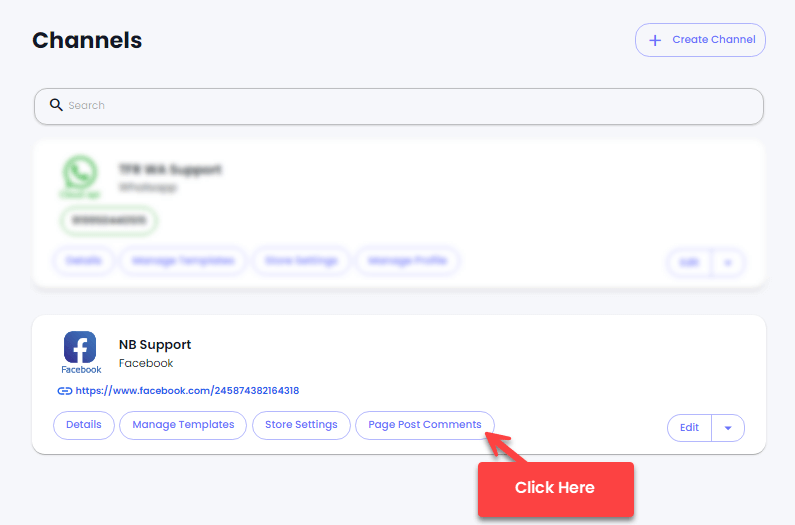
Task: Click Edit on the NB Support channel
Action: click(690, 428)
